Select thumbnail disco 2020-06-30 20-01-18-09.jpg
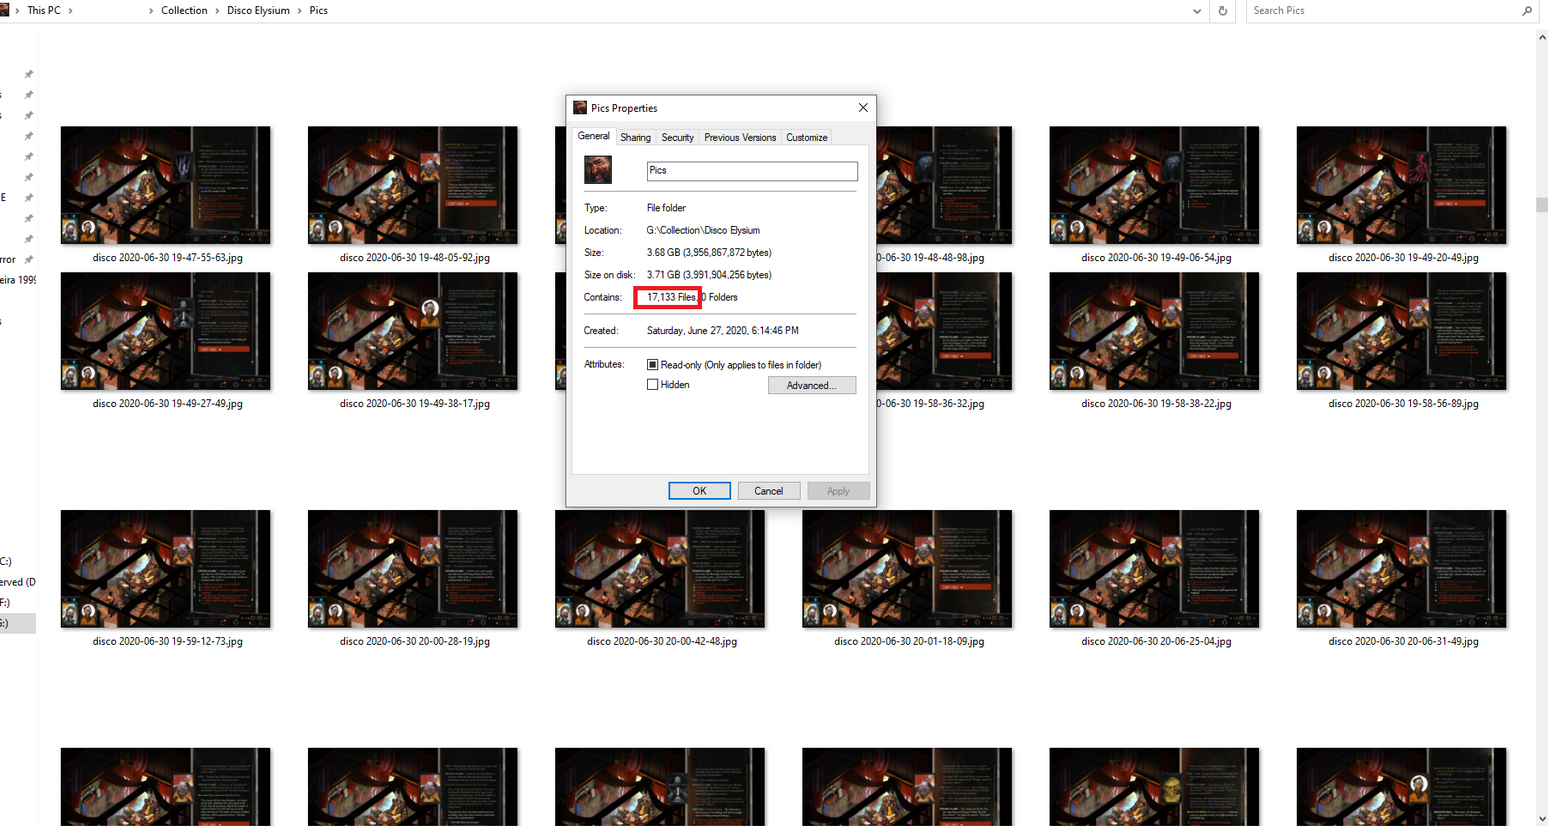 pyautogui.click(x=907, y=569)
